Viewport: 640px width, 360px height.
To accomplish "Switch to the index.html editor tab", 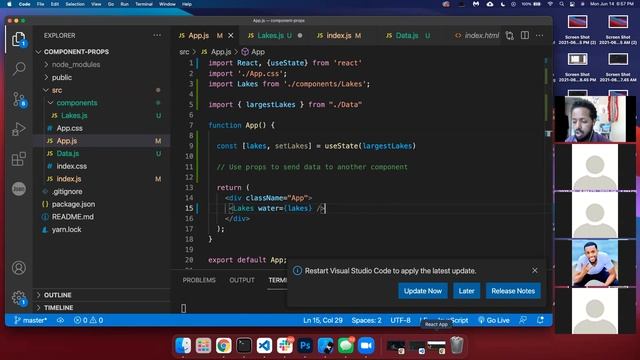I will (477, 36).
